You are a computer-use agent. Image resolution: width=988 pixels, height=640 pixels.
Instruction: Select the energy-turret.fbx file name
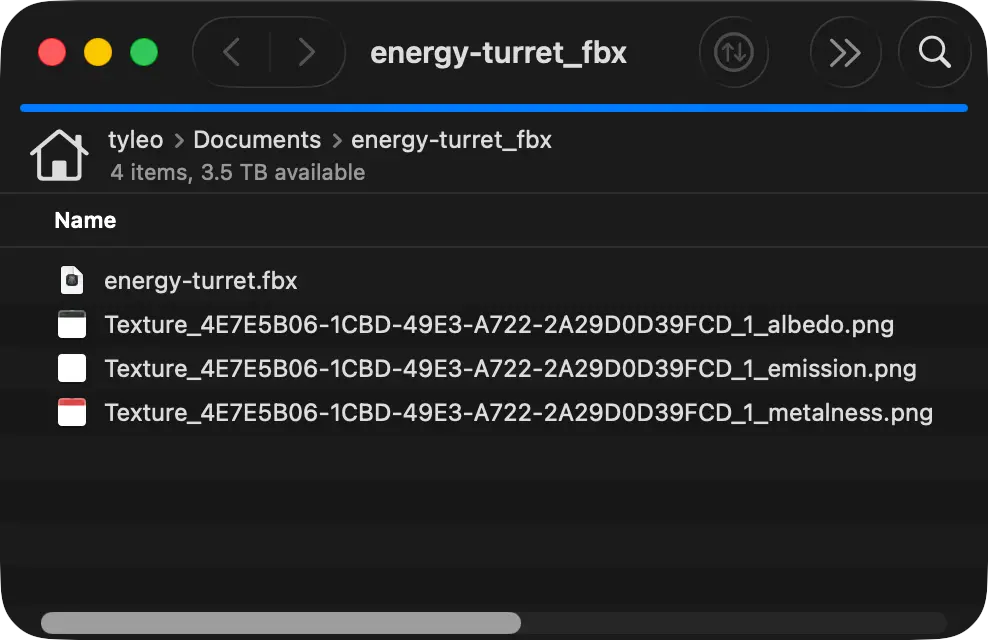click(x=201, y=281)
